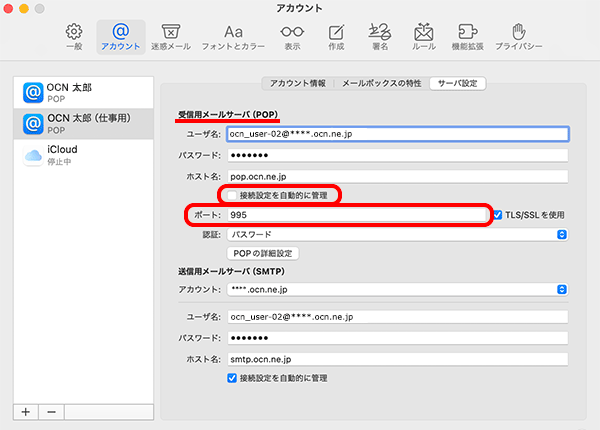The height and width of the screenshot is (430, 600).
Task: Select the iCloud account
Action: pos(83,155)
